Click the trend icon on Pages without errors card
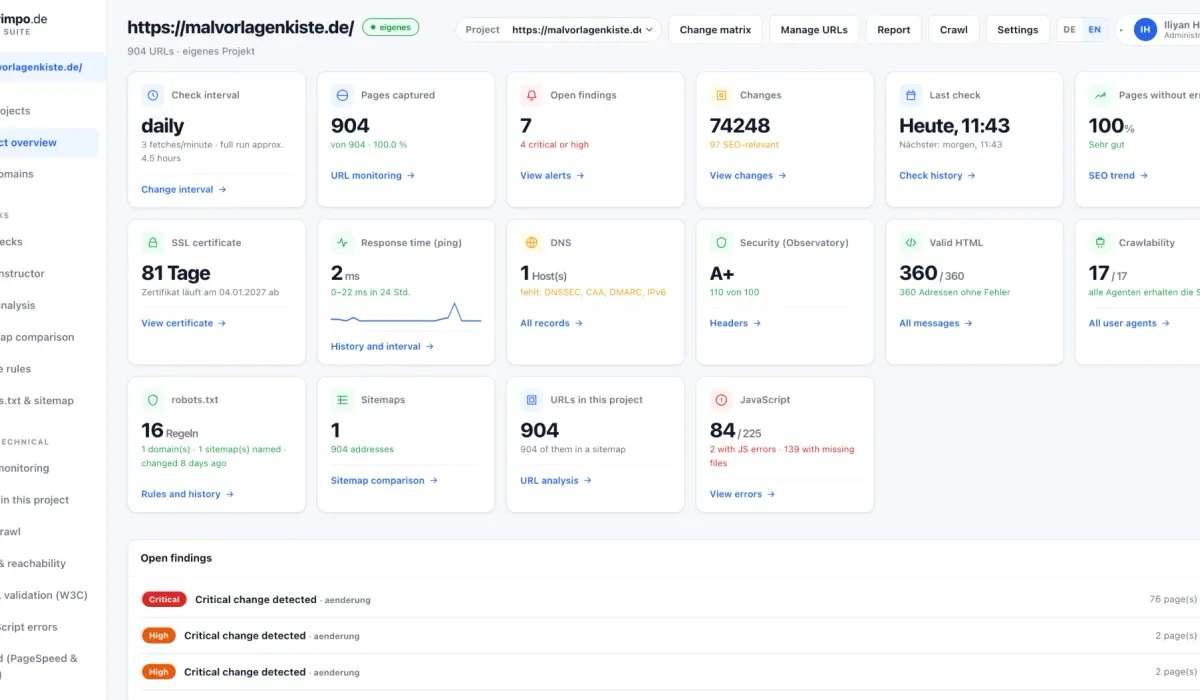1200x700 pixels. tap(1100, 95)
